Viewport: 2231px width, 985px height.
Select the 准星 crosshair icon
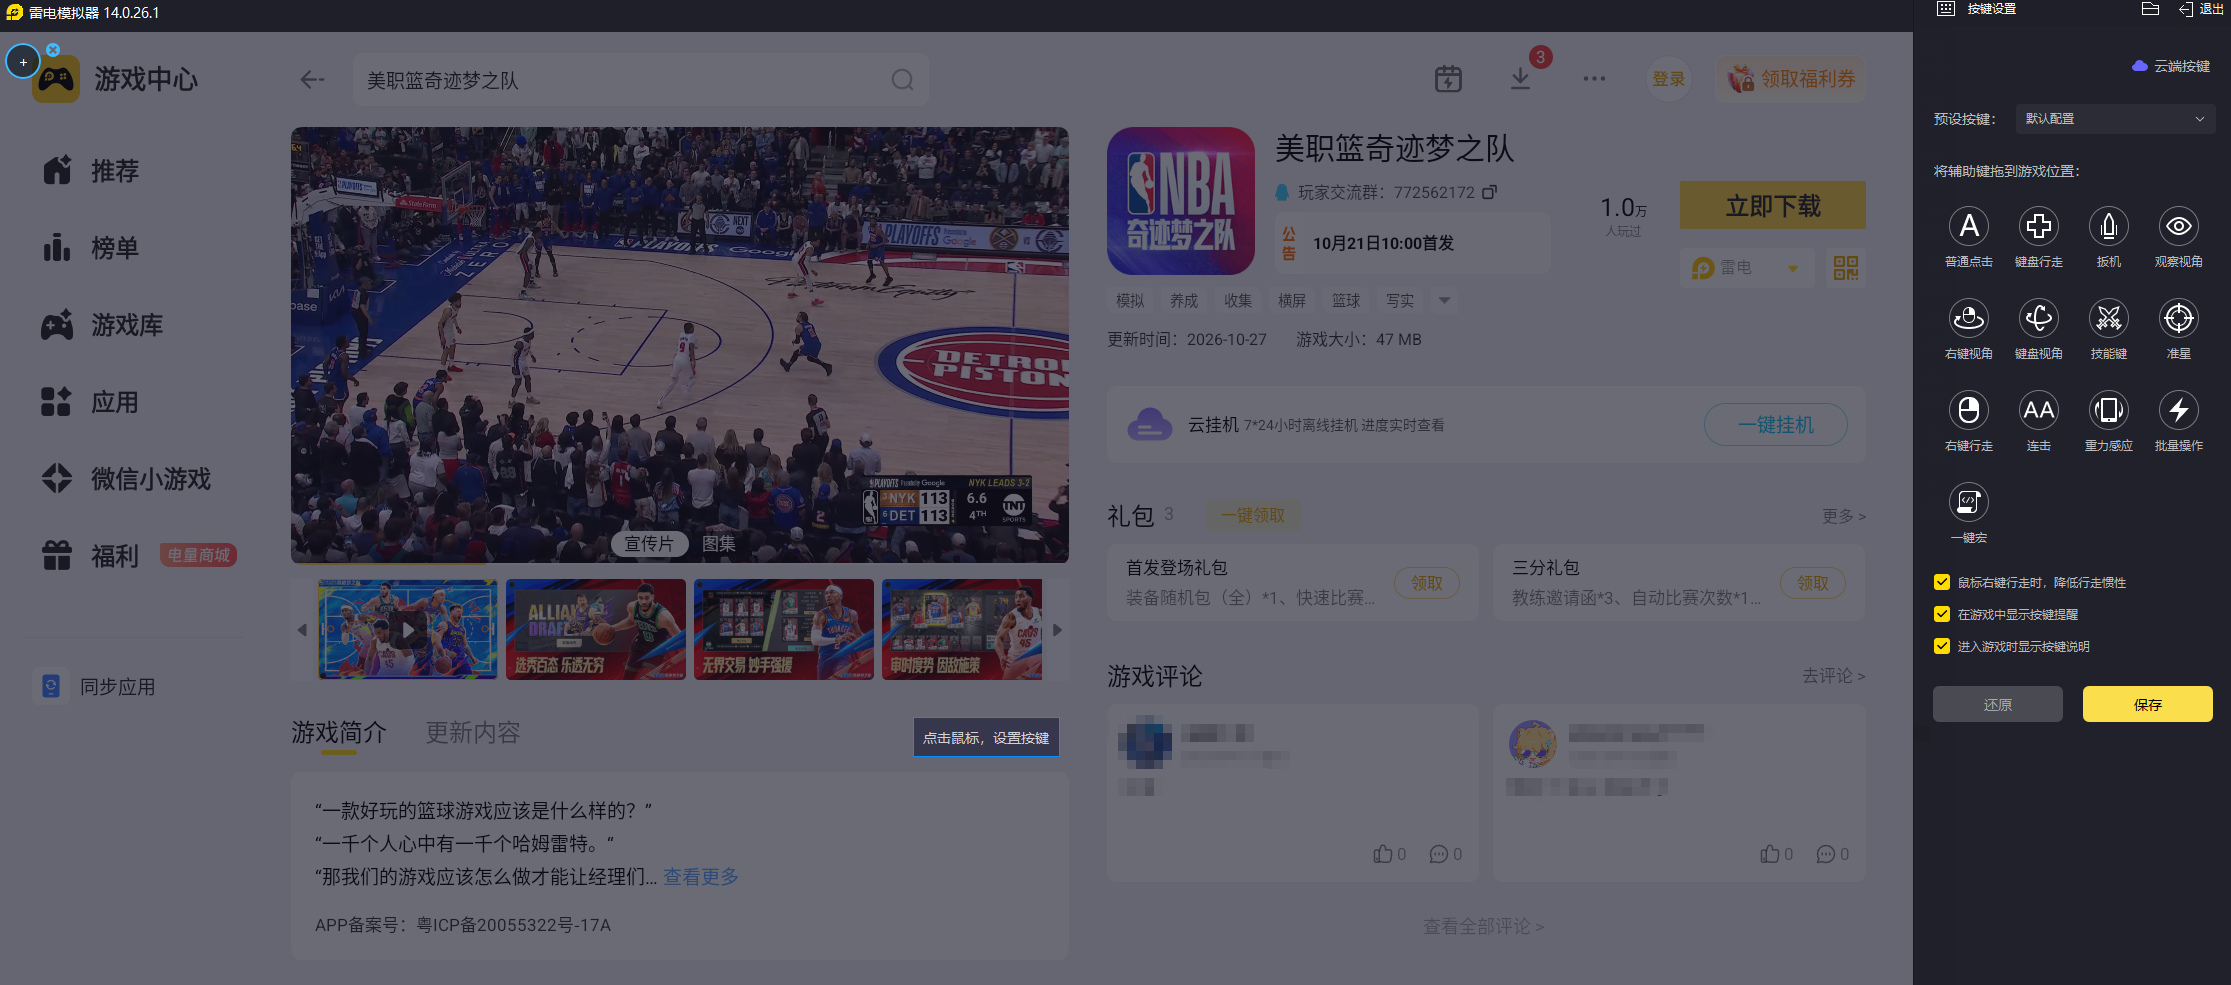click(2178, 319)
